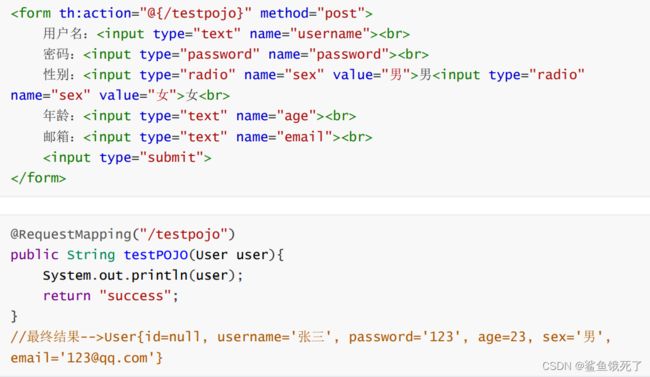Click the sex value 女 line
This screenshot has height=377, width=650.
click(120, 95)
